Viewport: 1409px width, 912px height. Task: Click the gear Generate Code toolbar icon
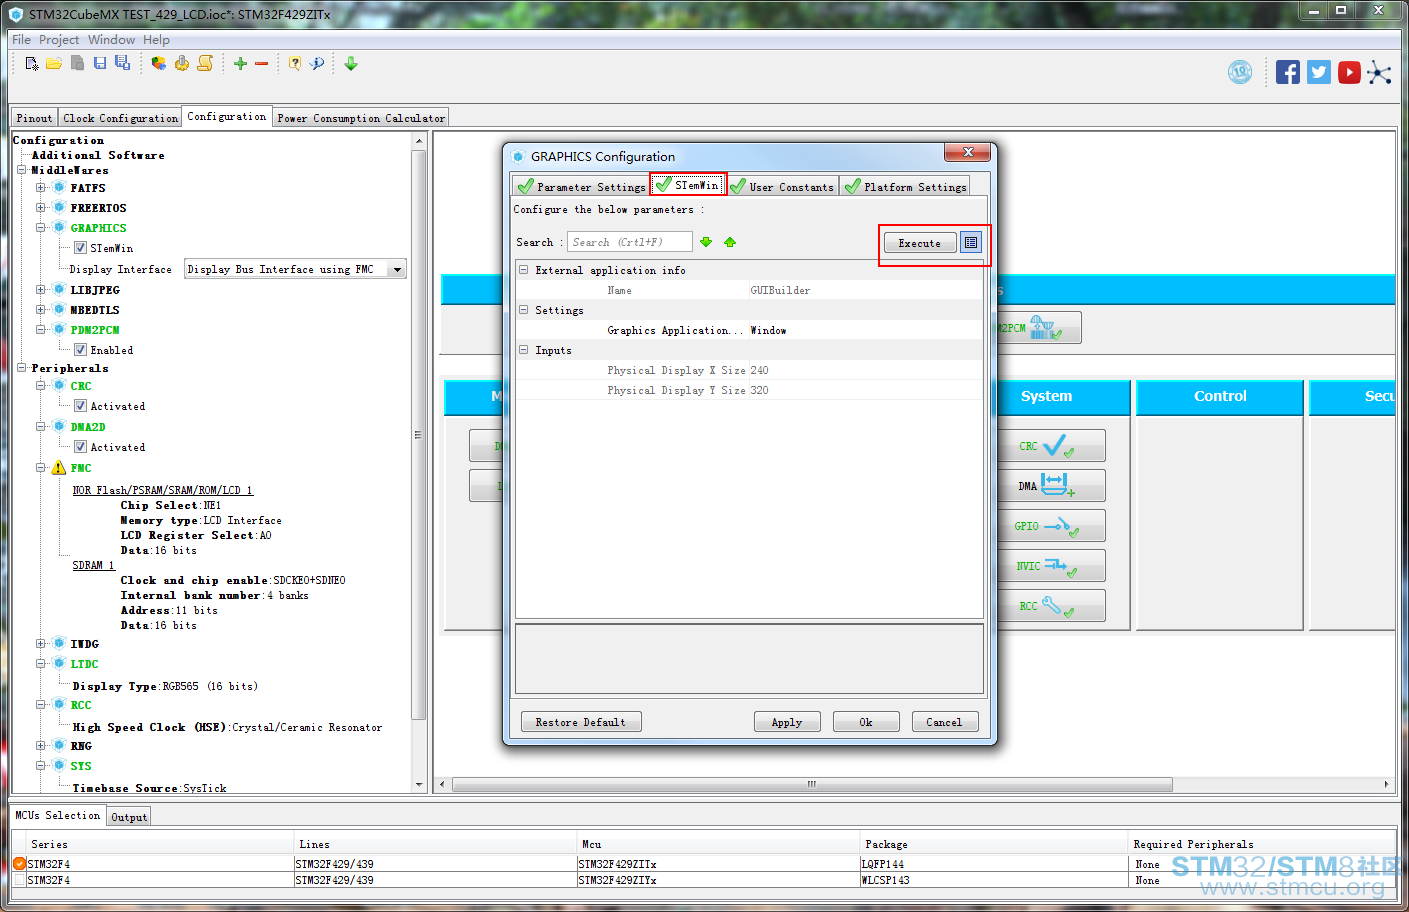point(182,63)
